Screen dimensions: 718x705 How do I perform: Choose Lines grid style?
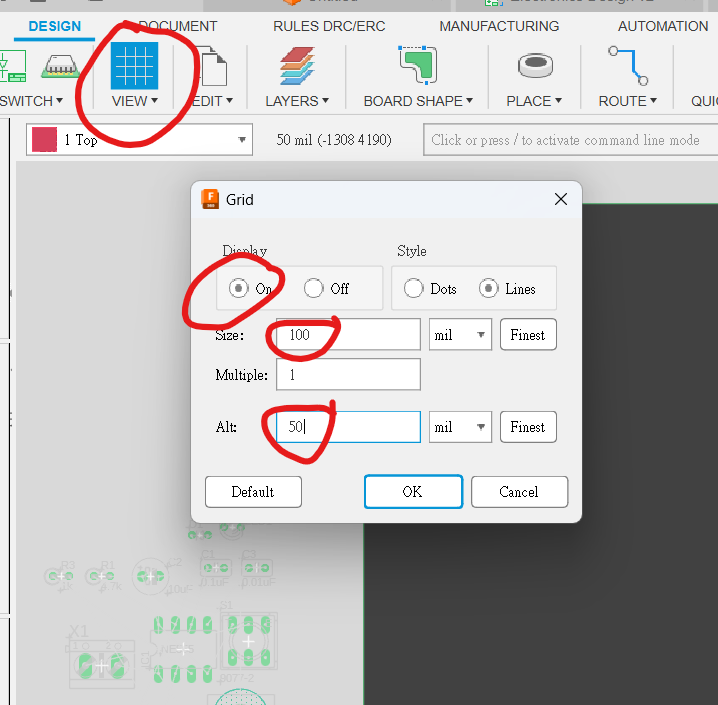[x=489, y=288]
